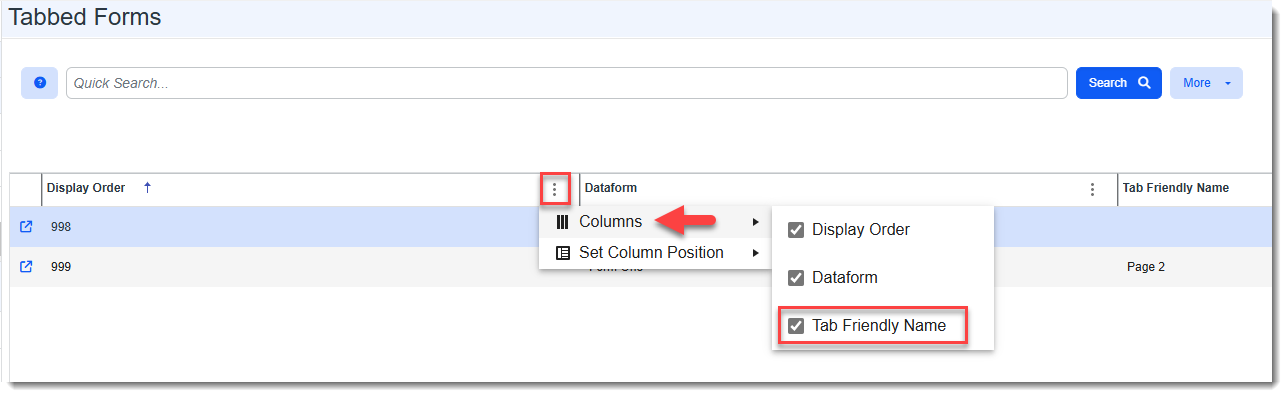Open record 999 via its external link icon

point(27,267)
